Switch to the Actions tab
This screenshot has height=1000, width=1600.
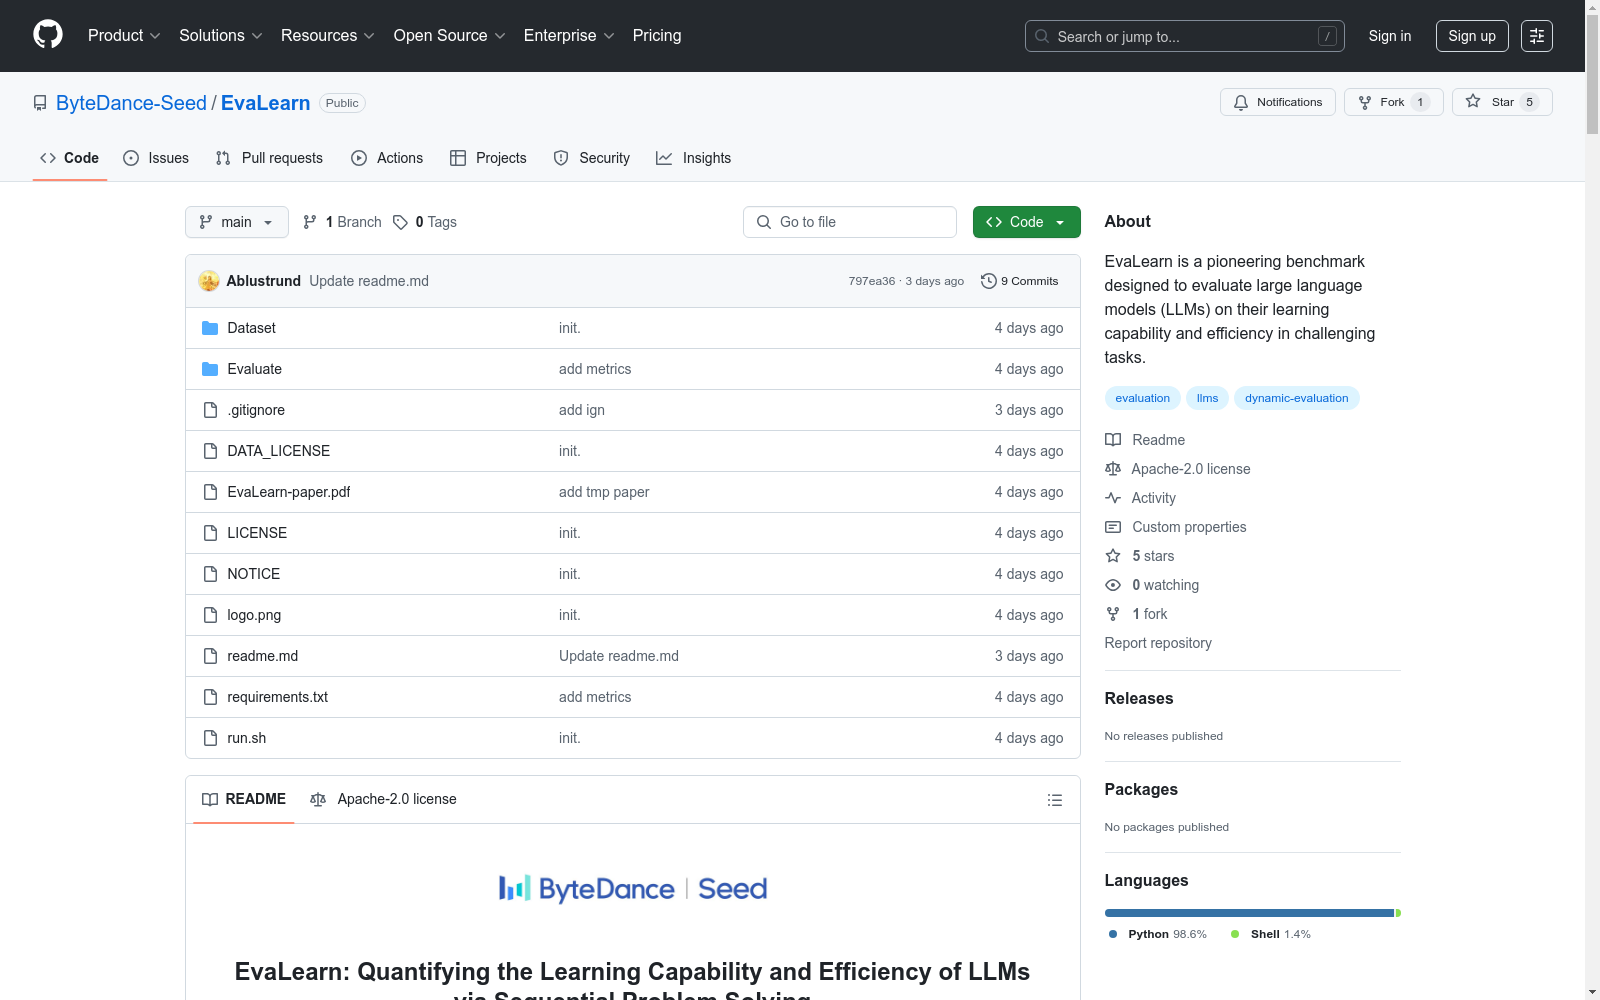point(387,158)
